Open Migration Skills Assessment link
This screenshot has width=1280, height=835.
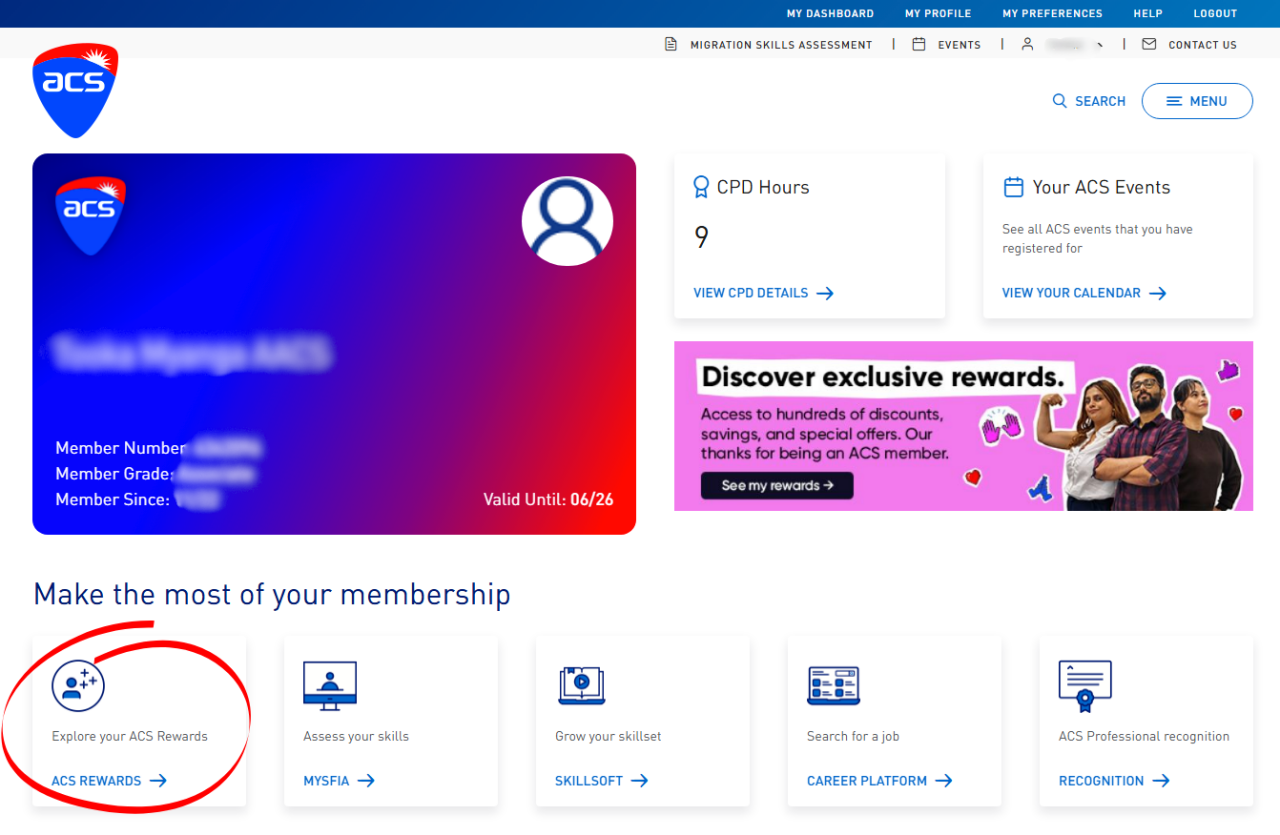click(780, 45)
